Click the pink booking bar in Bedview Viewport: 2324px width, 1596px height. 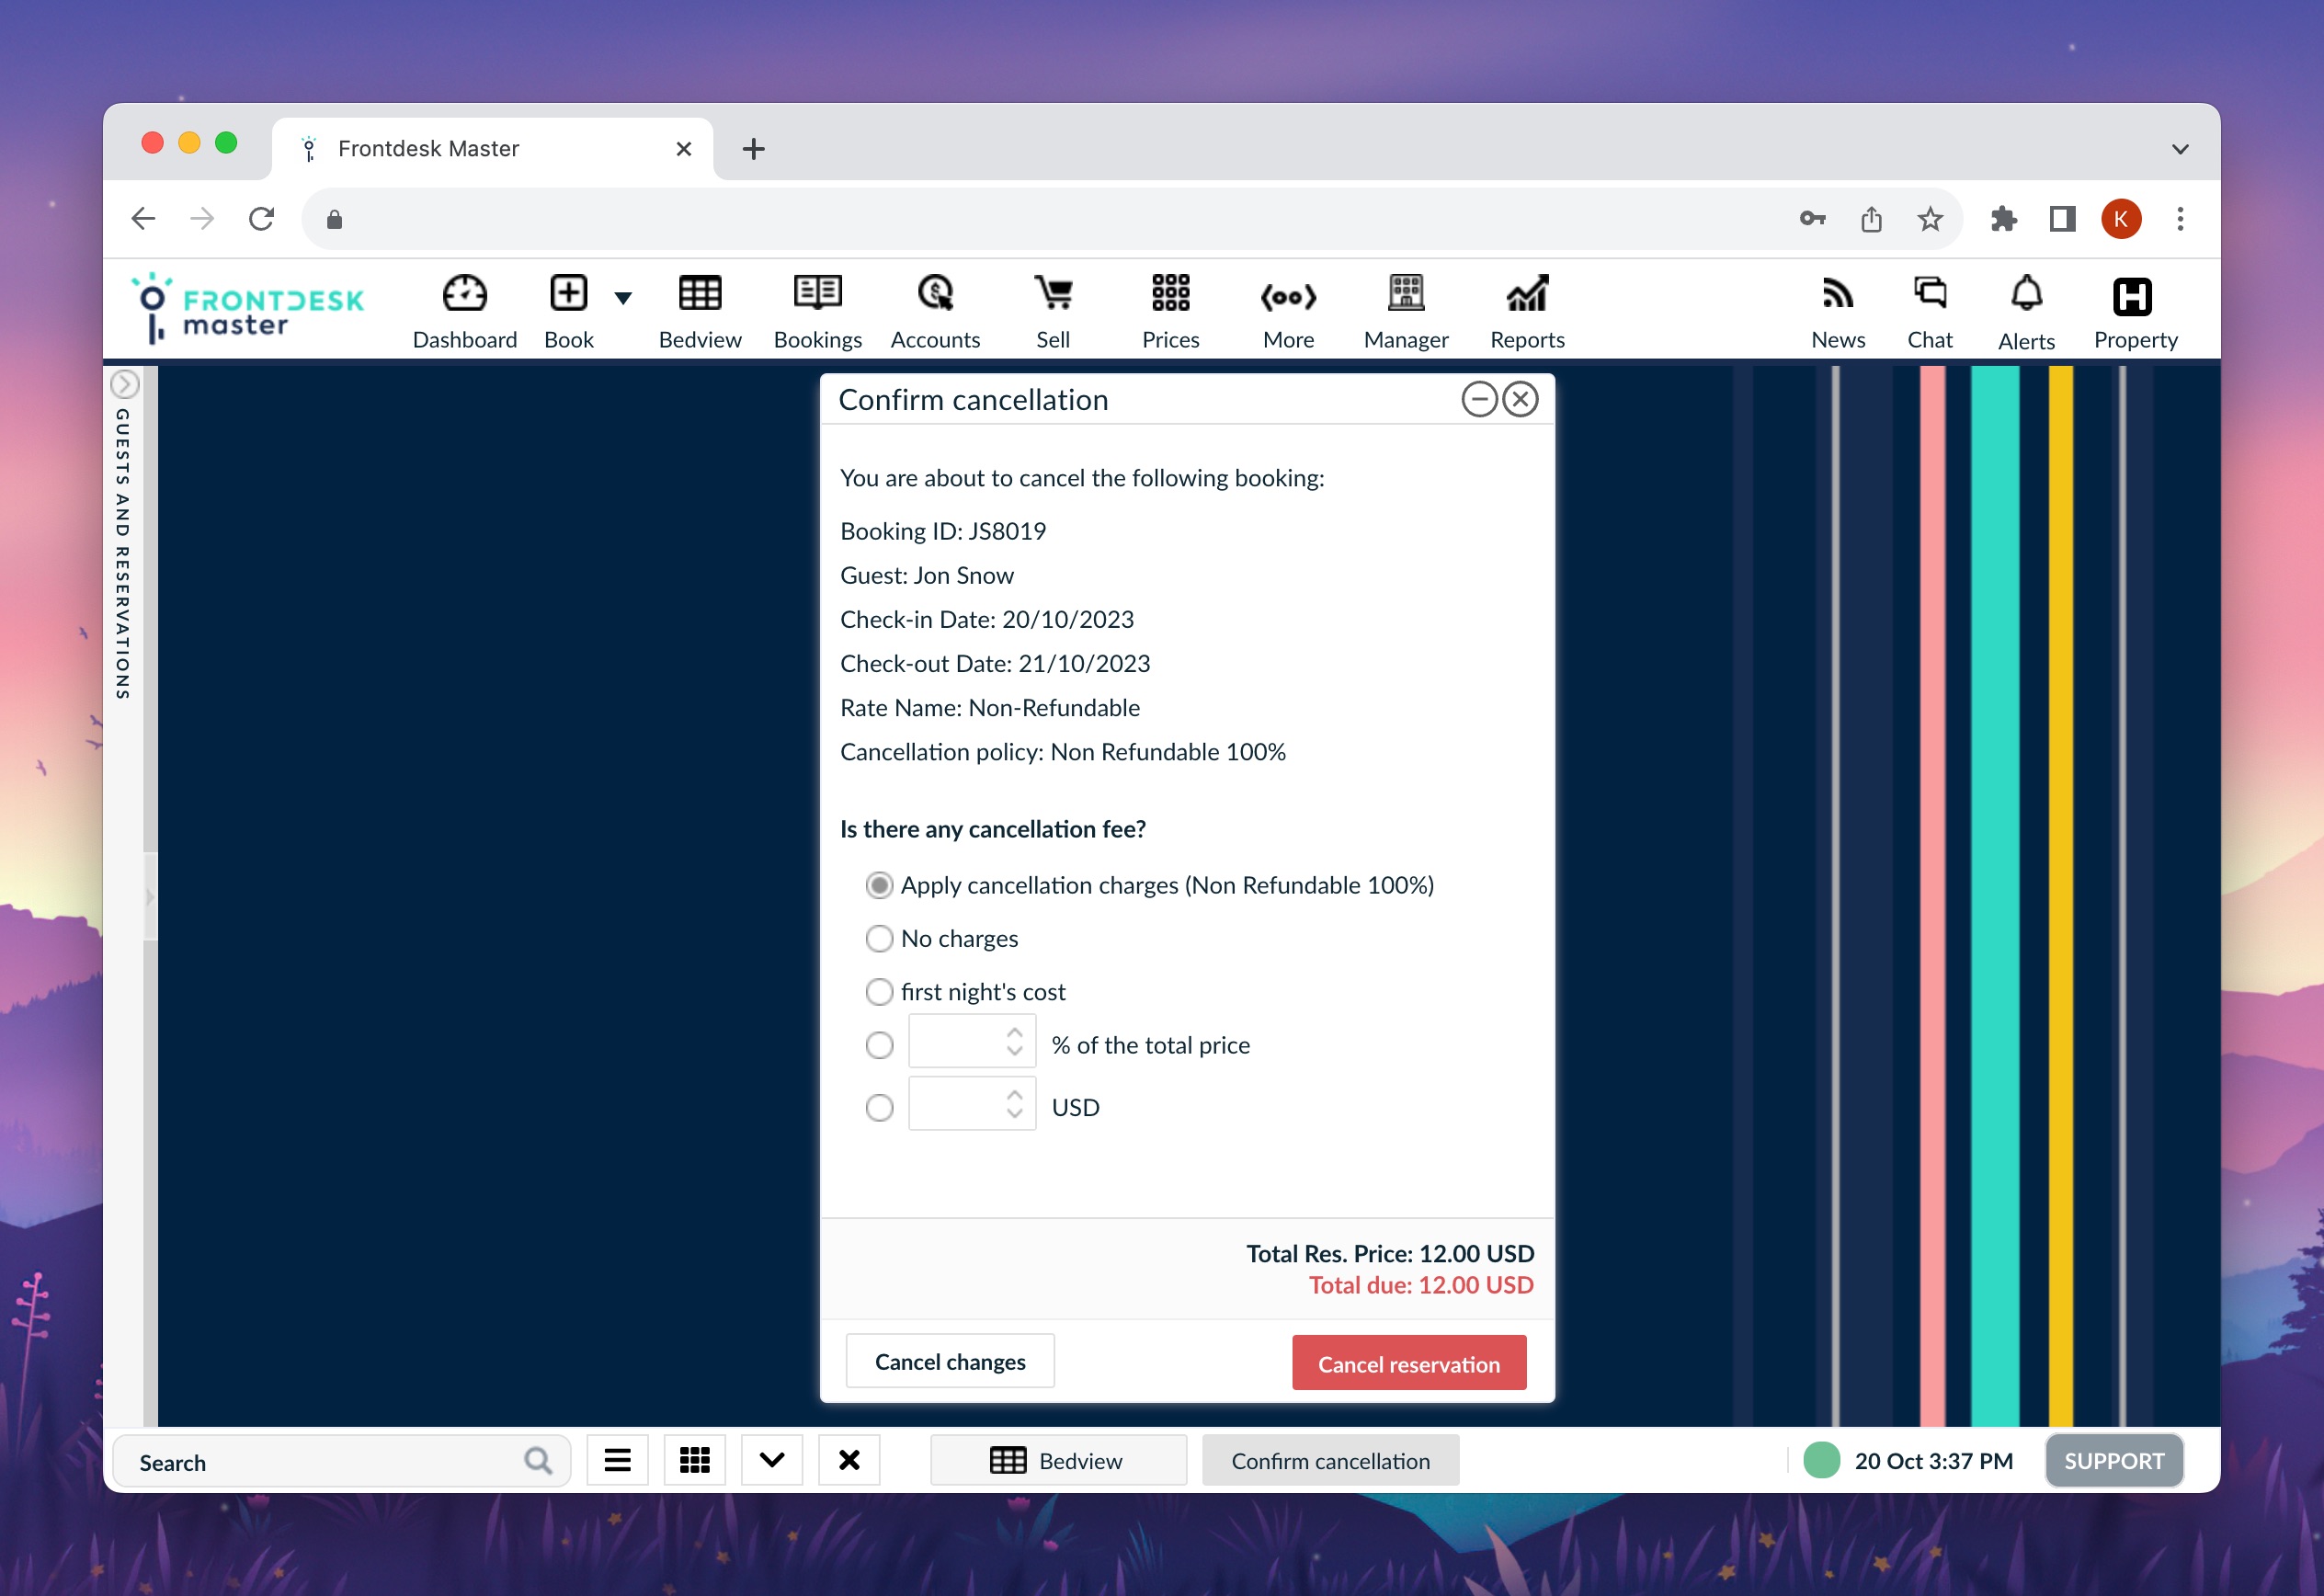[x=1932, y=895]
